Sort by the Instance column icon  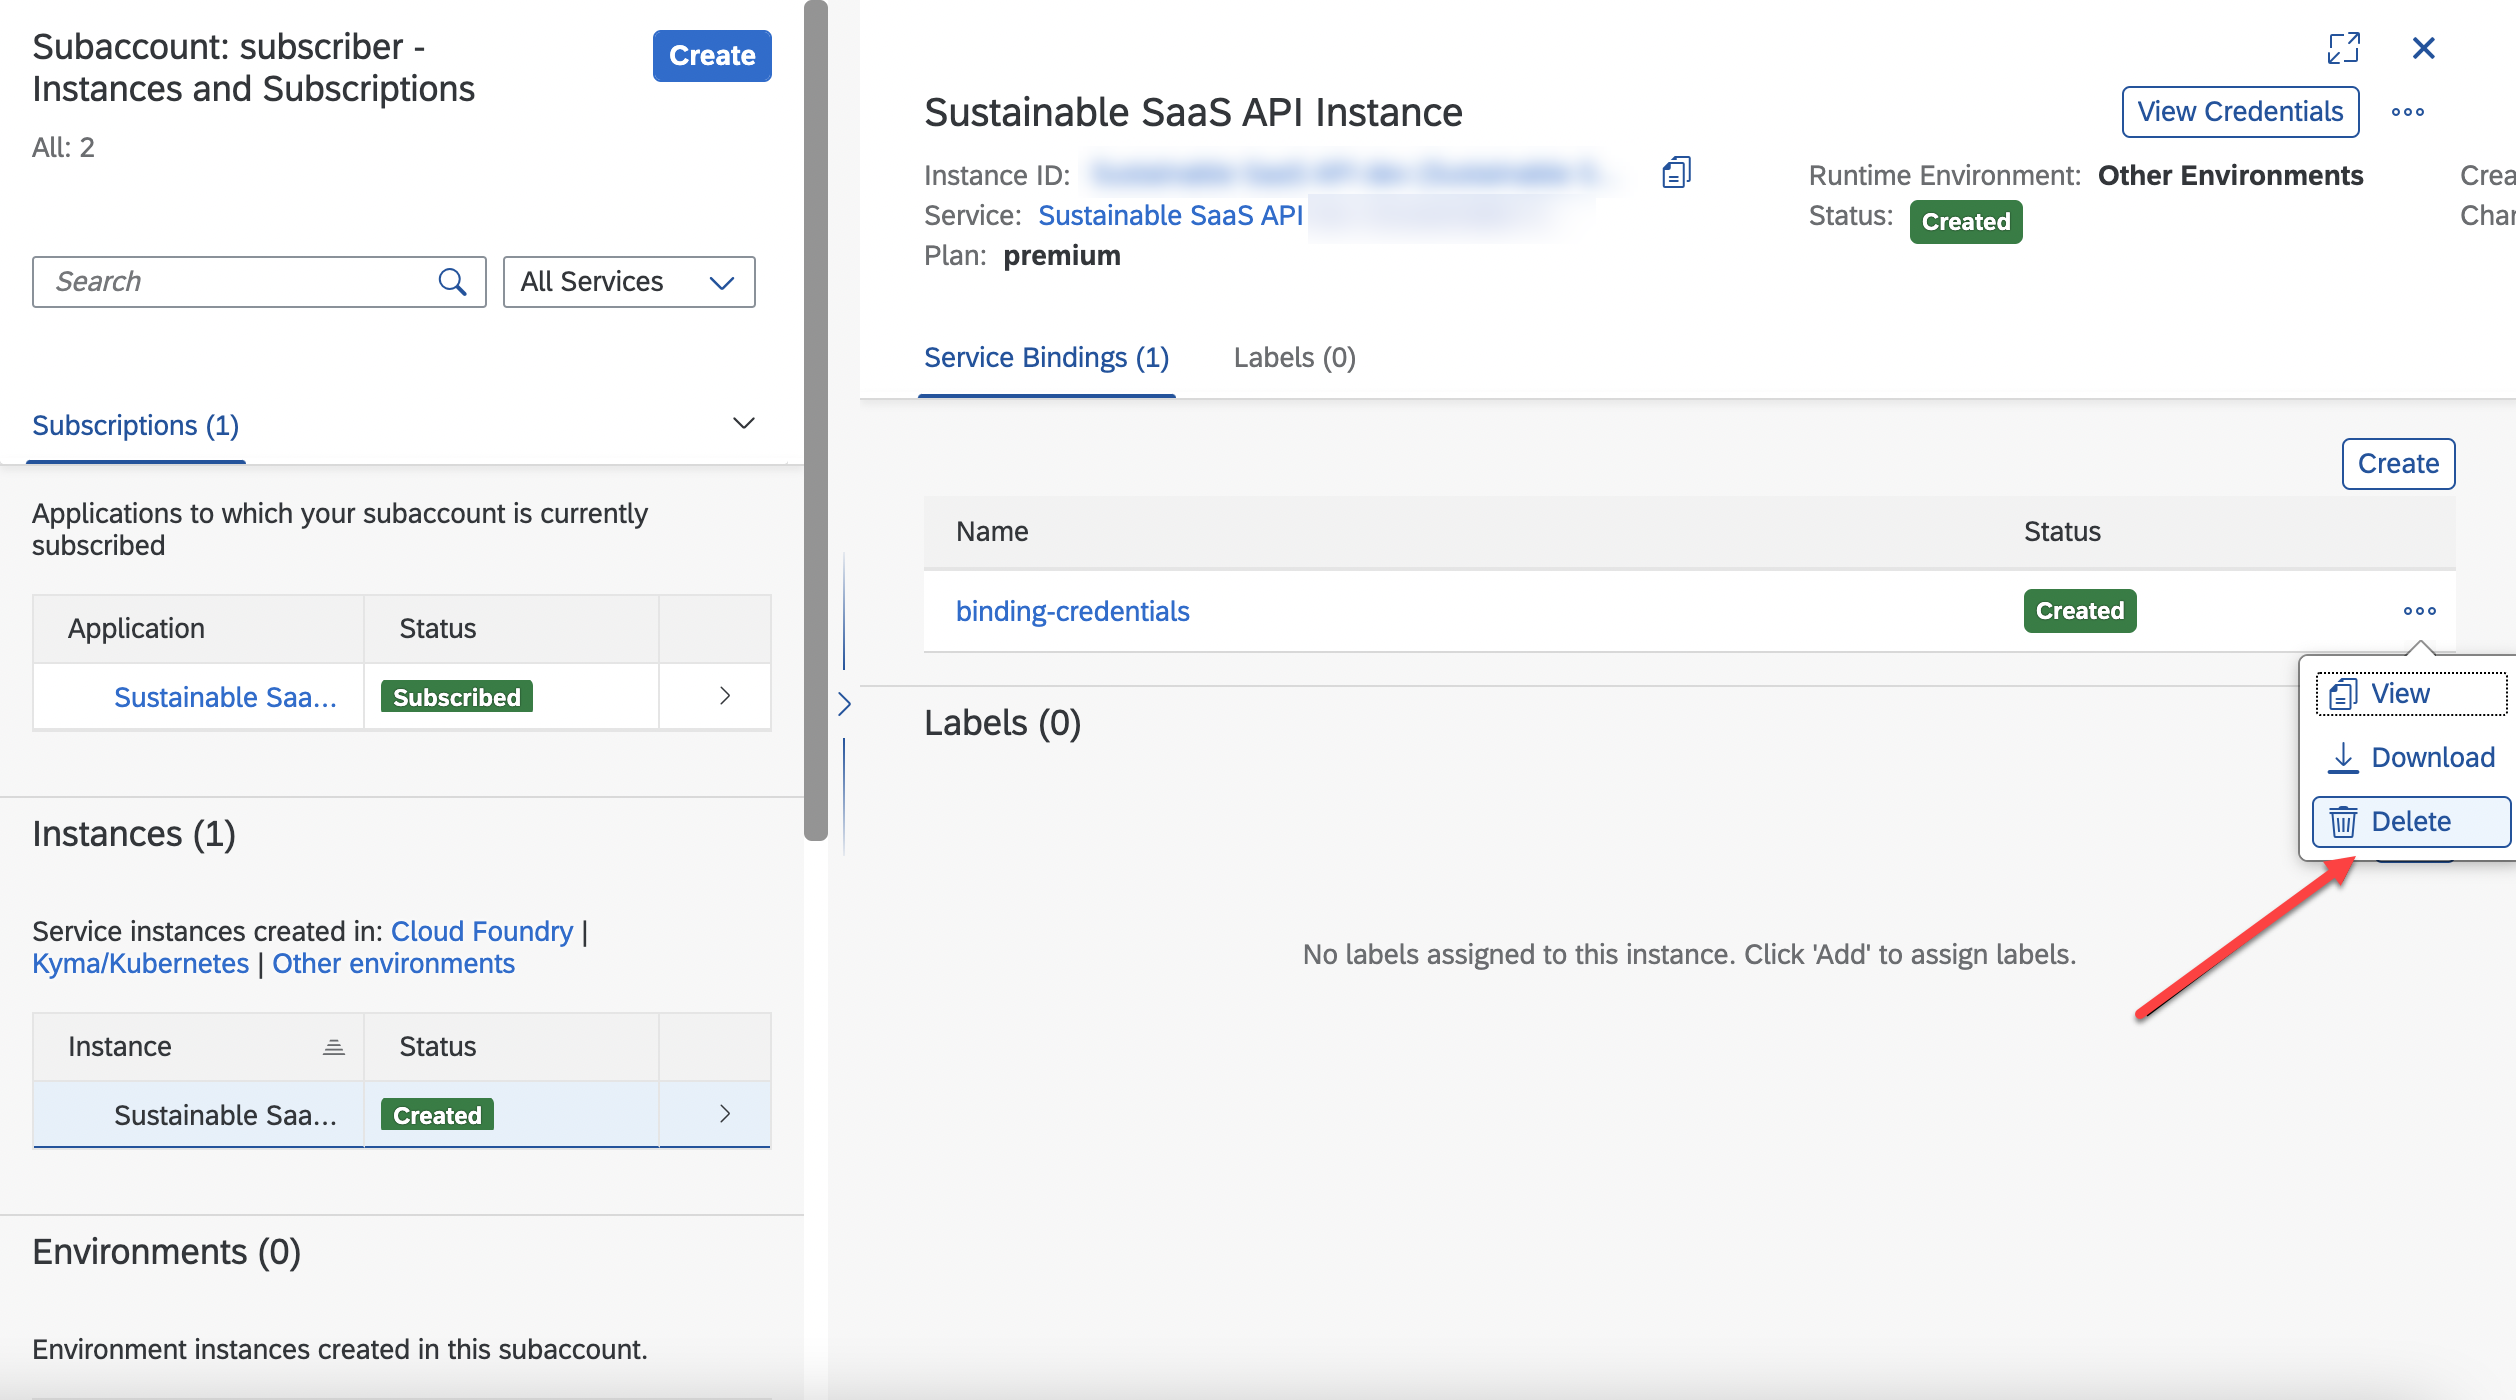click(334, 1047)
